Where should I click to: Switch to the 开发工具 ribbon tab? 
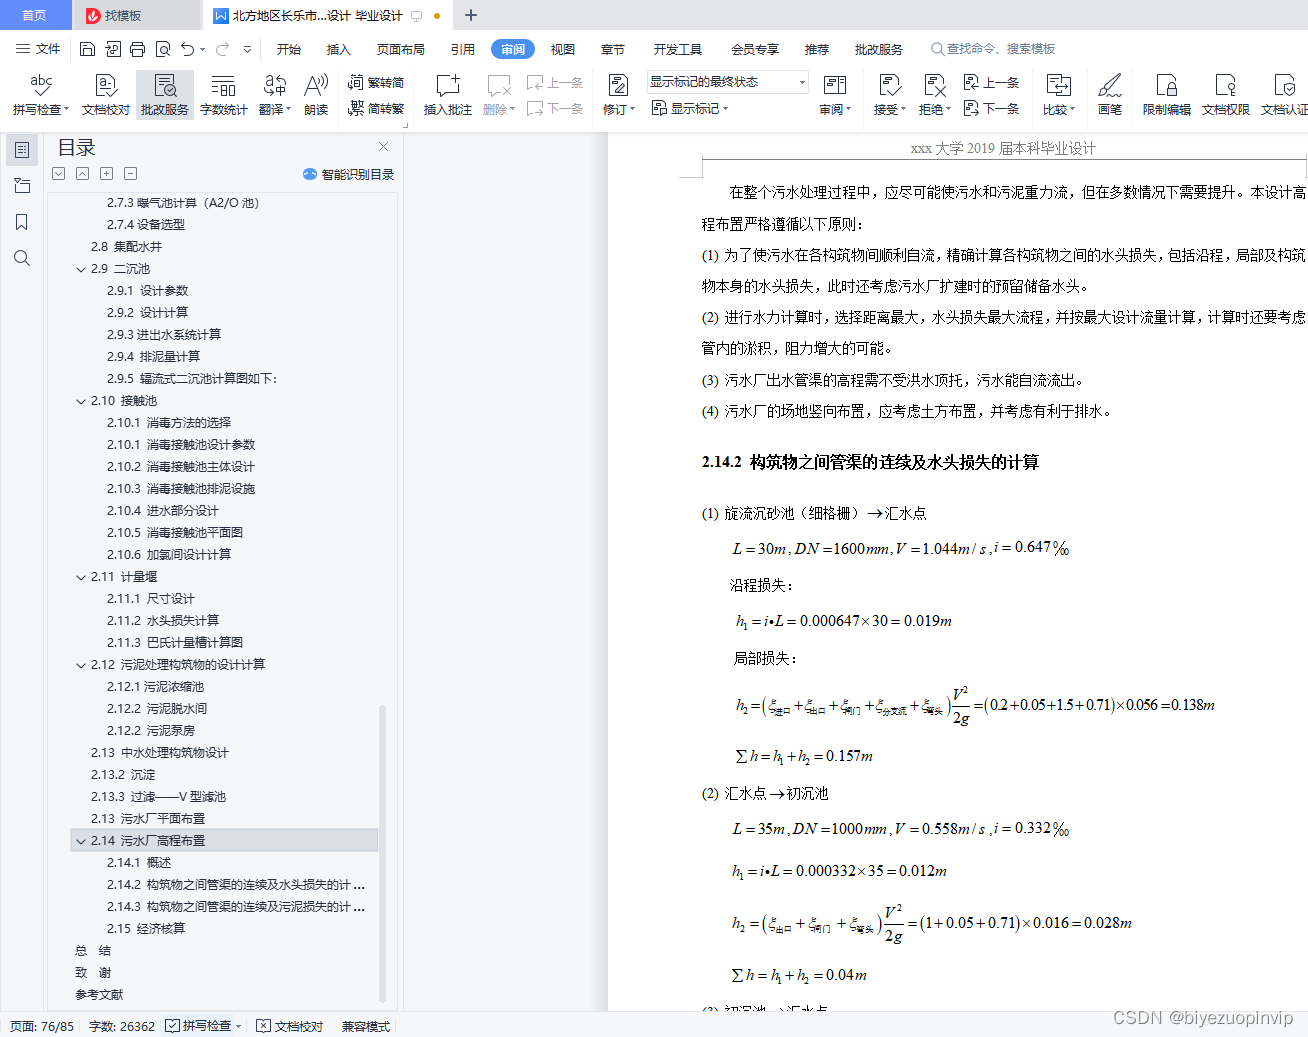pyautogui.click(x=678, y=49)
